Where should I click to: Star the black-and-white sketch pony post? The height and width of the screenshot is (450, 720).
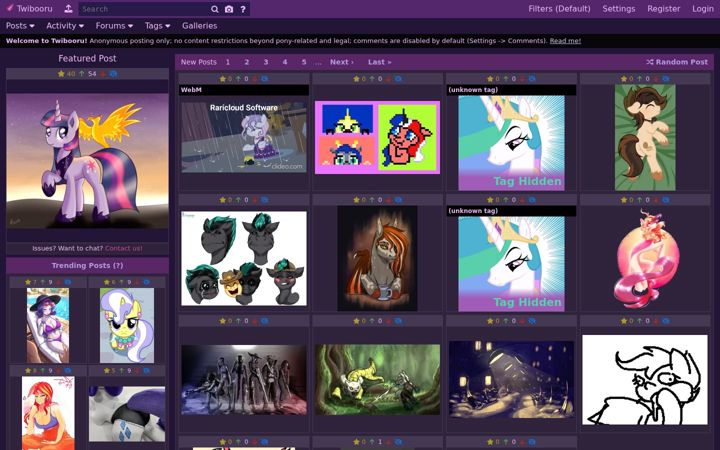[624, 321]
